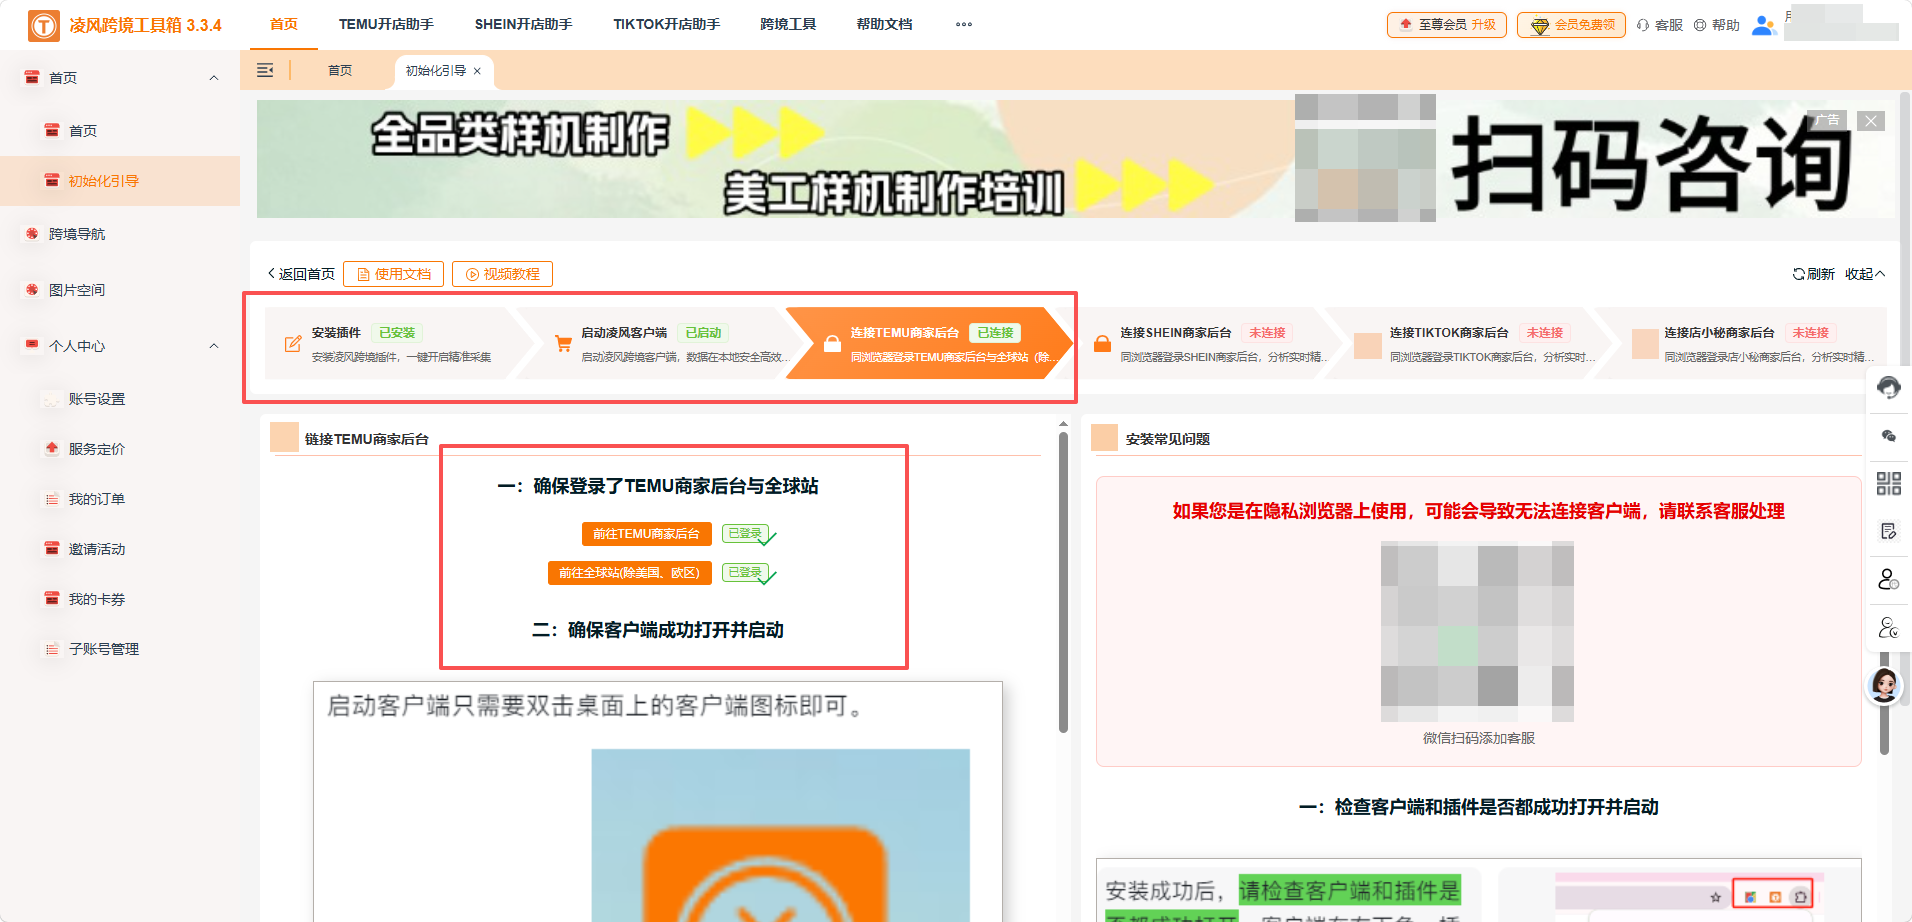Collapse the sidebar via hamburger icon

pos(265,70)
